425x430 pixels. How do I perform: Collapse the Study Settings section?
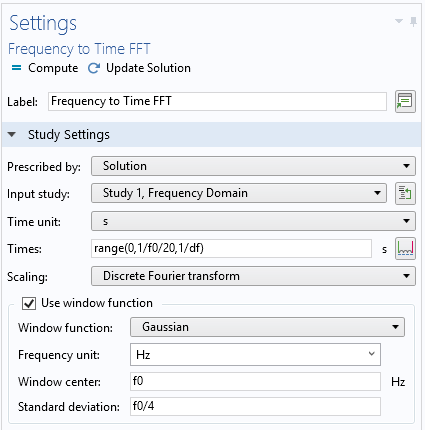[x=12, y=135]
